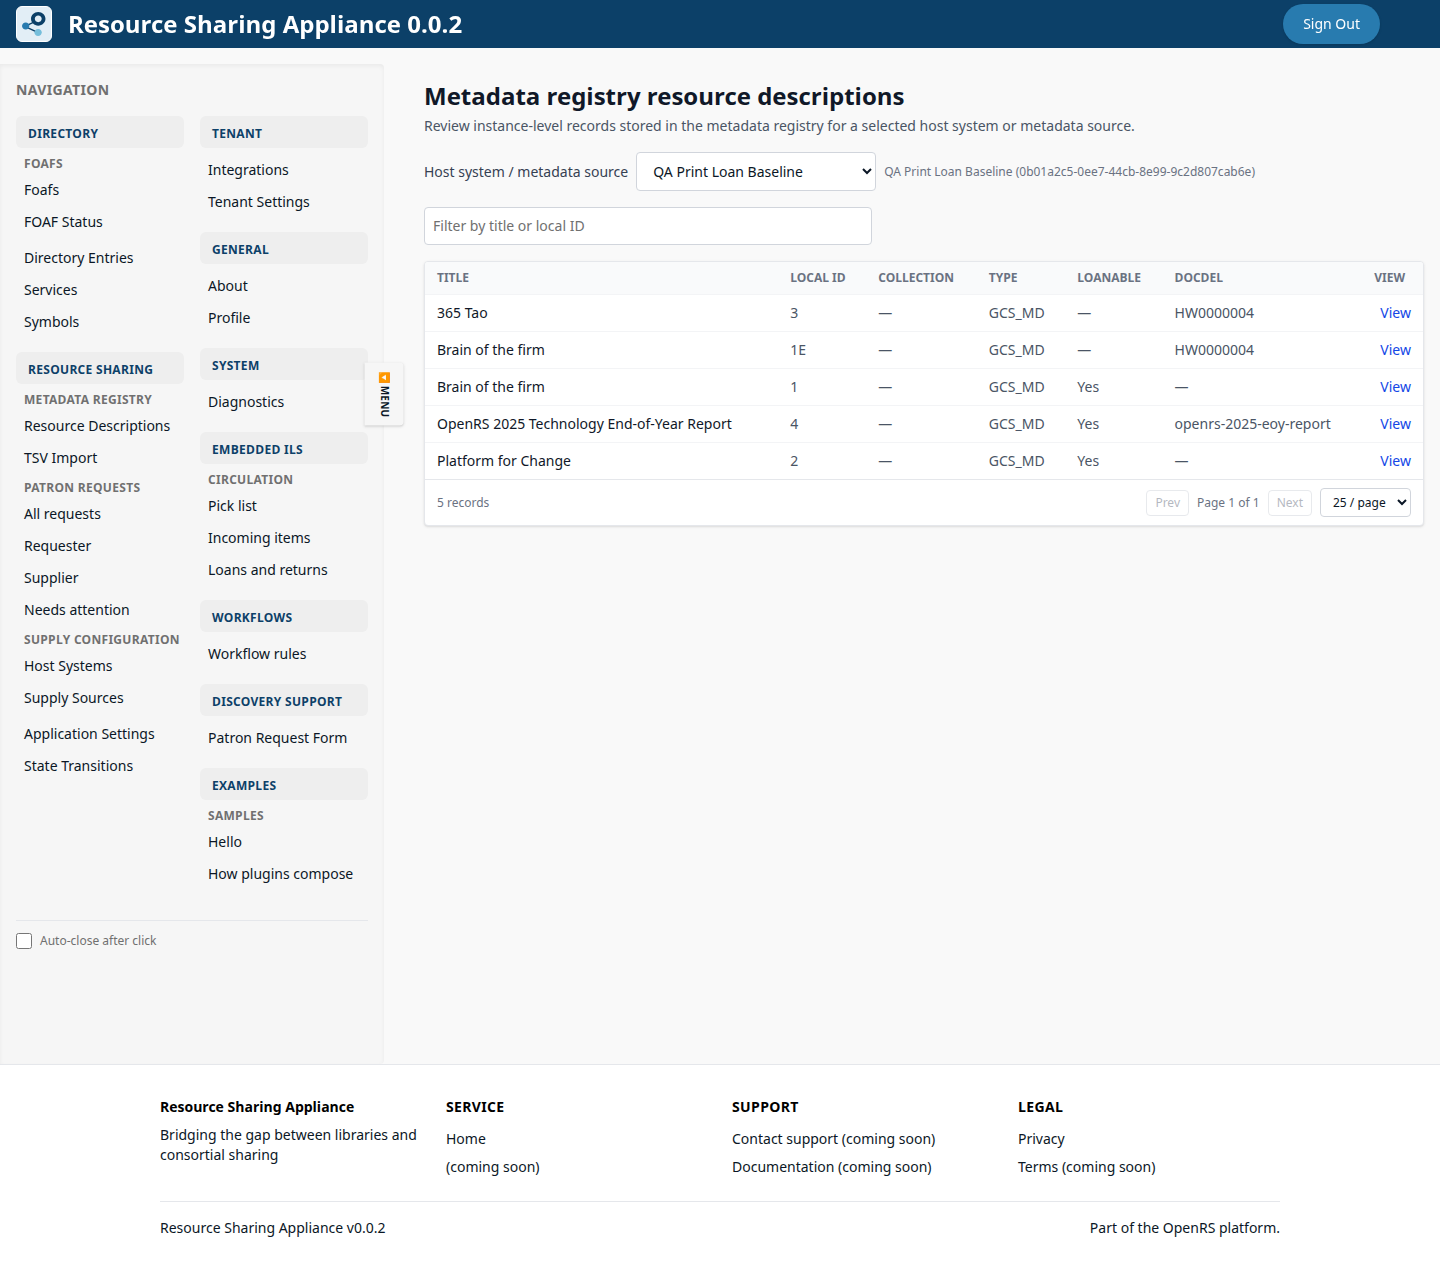View OpenRS 2025 Technology End-of-Year Report record
This screenshot has height=1270, width=1440.
[1395, 424]
